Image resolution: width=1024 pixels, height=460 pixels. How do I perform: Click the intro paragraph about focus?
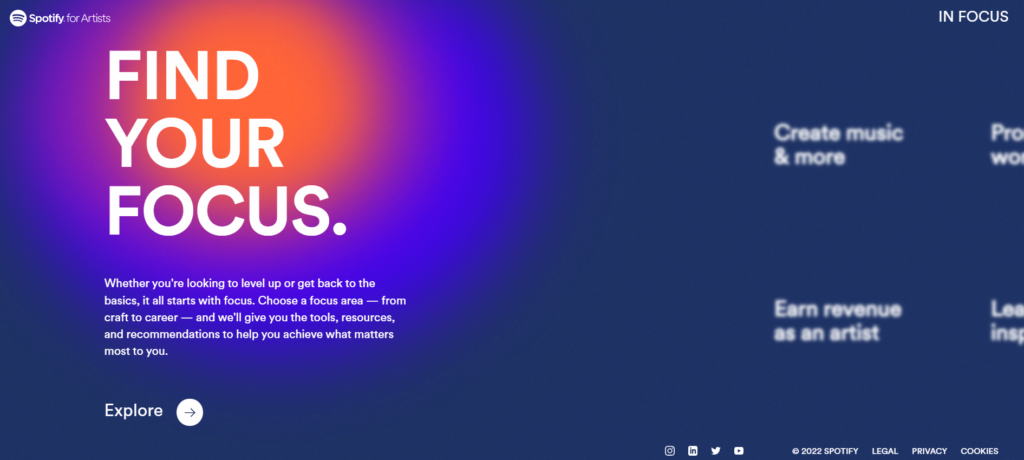point(255,318)
